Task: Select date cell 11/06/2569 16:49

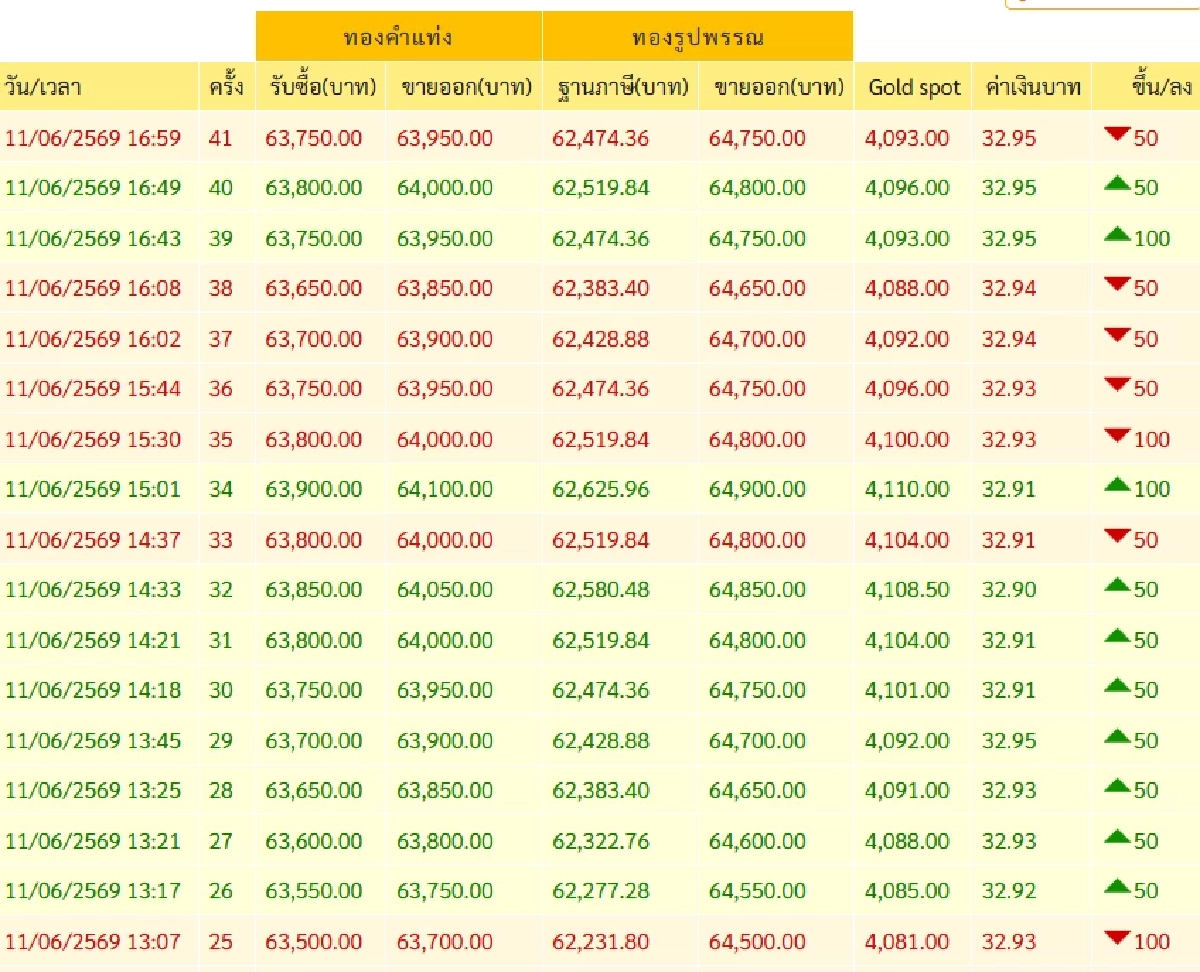Action: (x=93, y=188)
